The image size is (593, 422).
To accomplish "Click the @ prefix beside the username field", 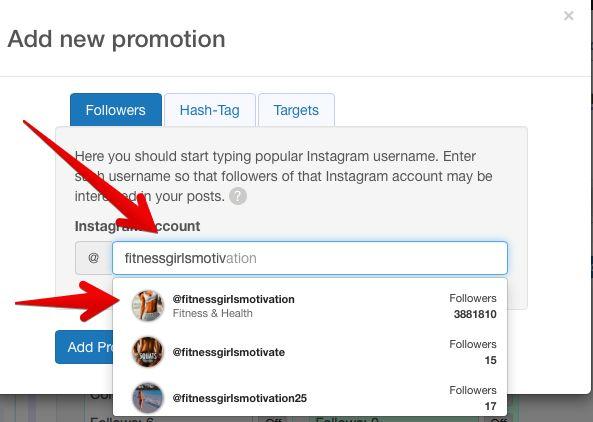I will click(x=93, y=258).
